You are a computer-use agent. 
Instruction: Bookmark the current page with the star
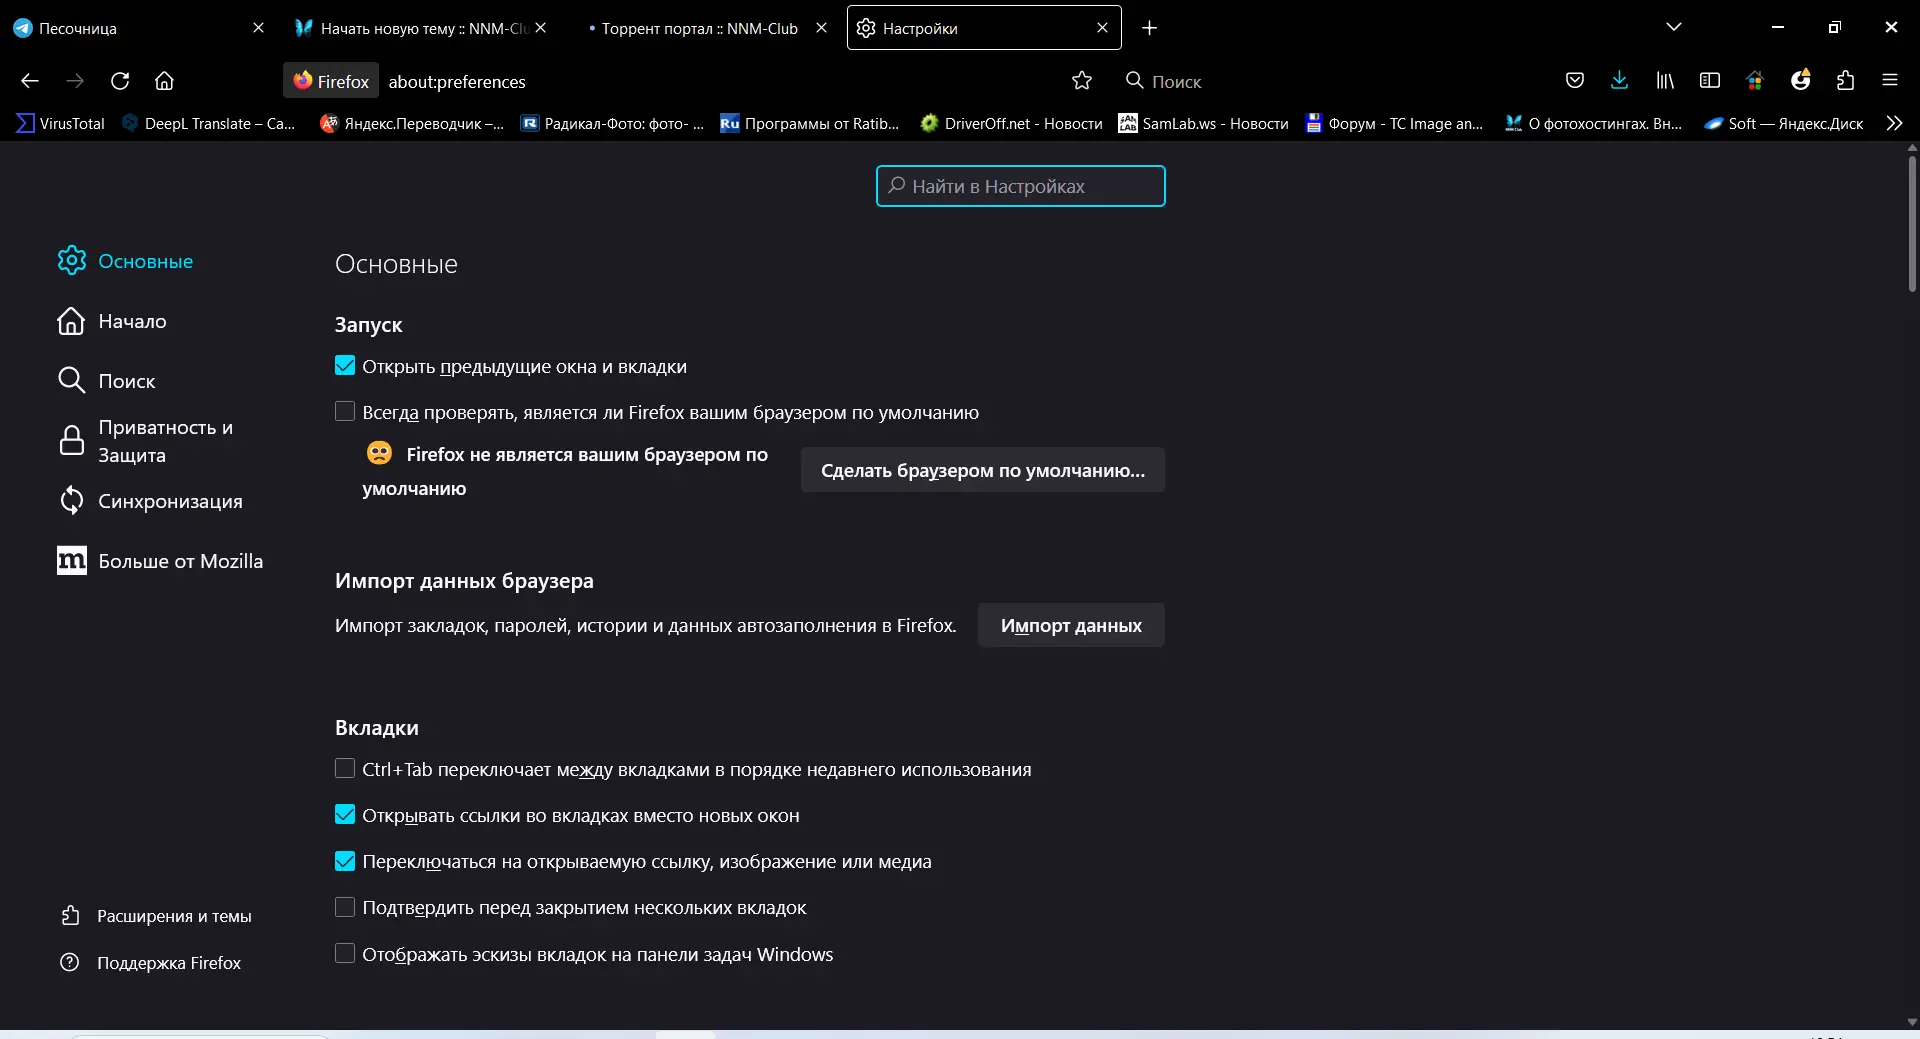[1083, 80]
